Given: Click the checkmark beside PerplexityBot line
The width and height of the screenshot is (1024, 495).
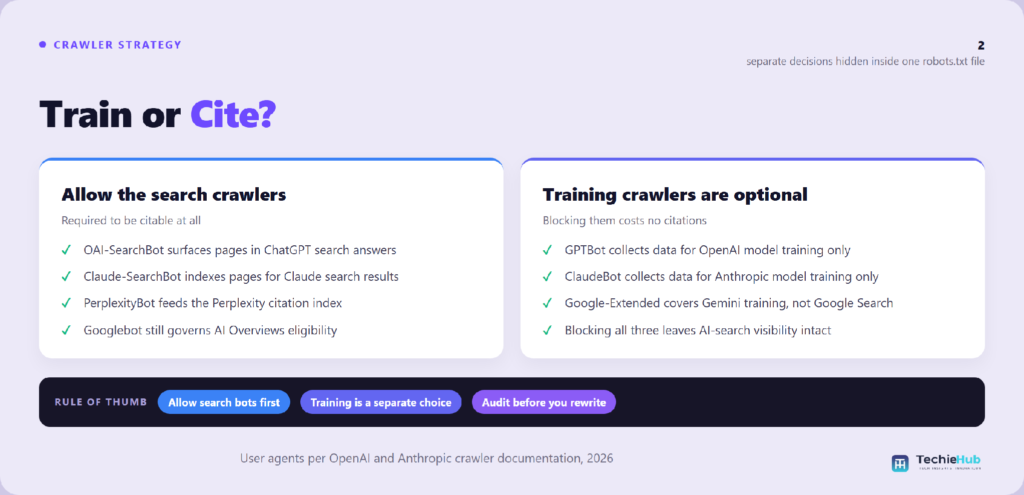Looking at the screenshot, I should click(x=66, y=304).
